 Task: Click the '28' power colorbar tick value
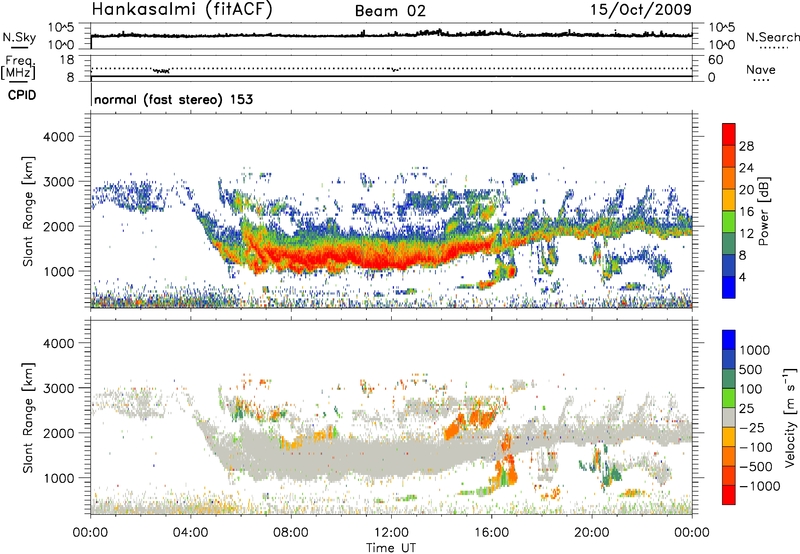pyautogui.click(x=746, y=146)
